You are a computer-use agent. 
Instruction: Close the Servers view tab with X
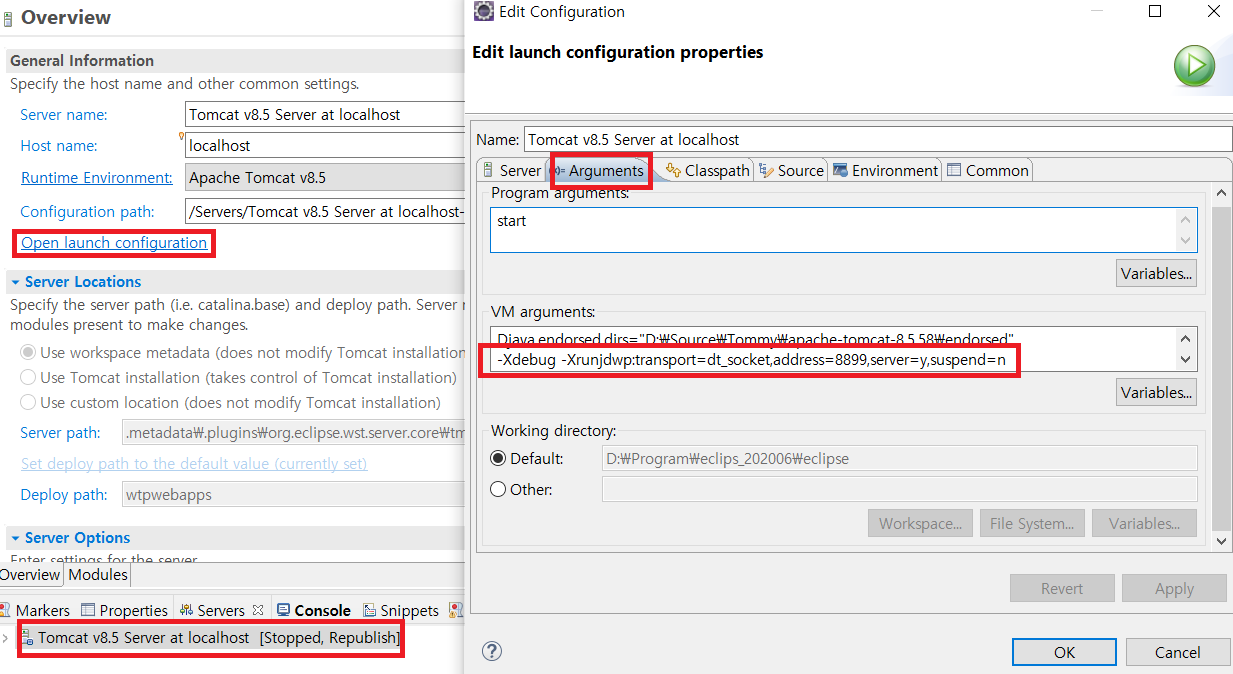pyautogui.click(x=257, y=609)
